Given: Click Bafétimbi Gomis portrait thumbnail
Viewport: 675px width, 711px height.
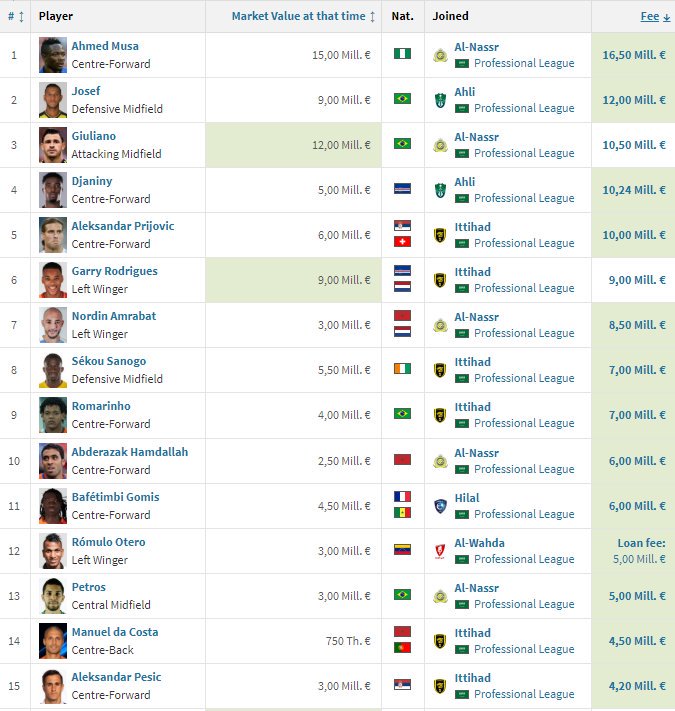Looking at the screenshot, I should (x=53, y=506).
